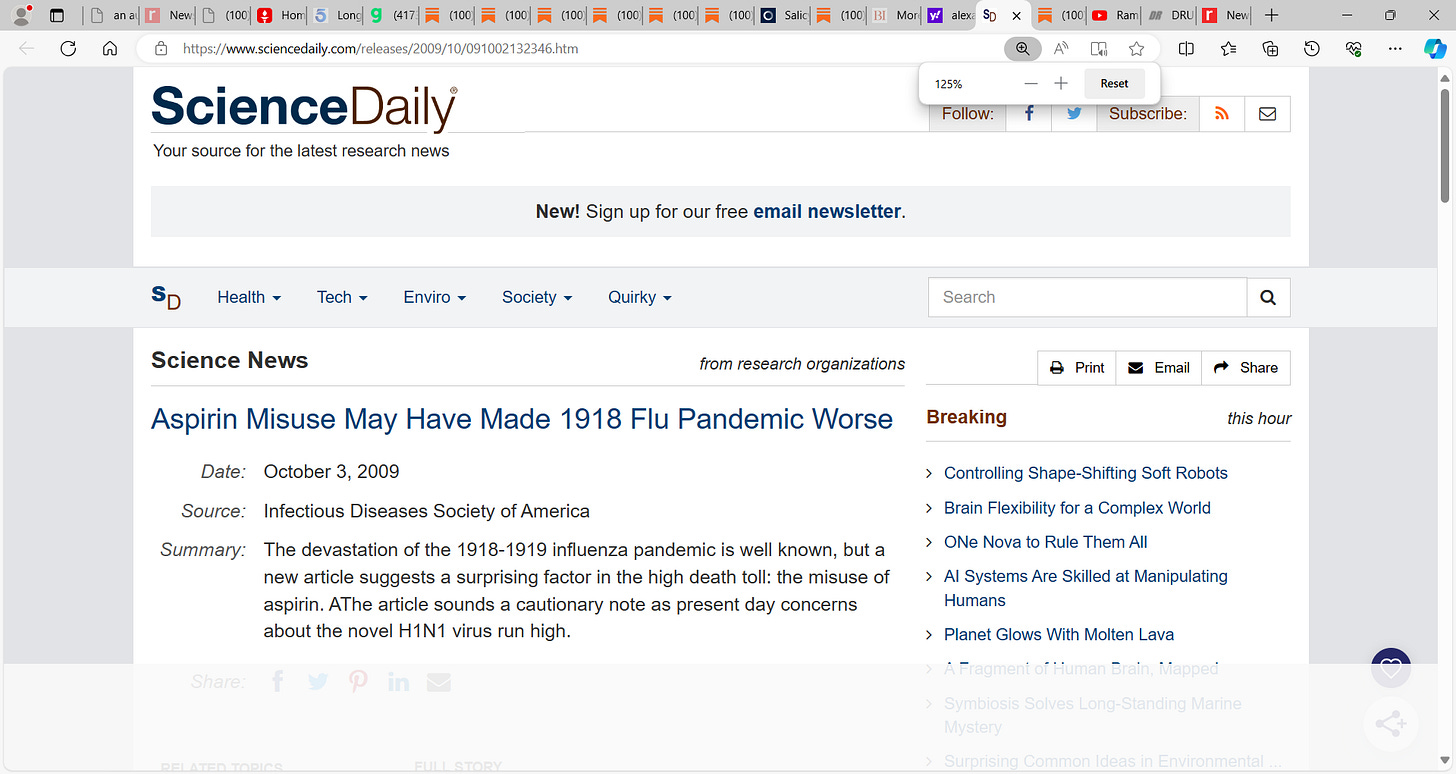This screenshot has width=1456, height=774.
Task: Go to the browser home page icon
Action: [x=110, y=48]
